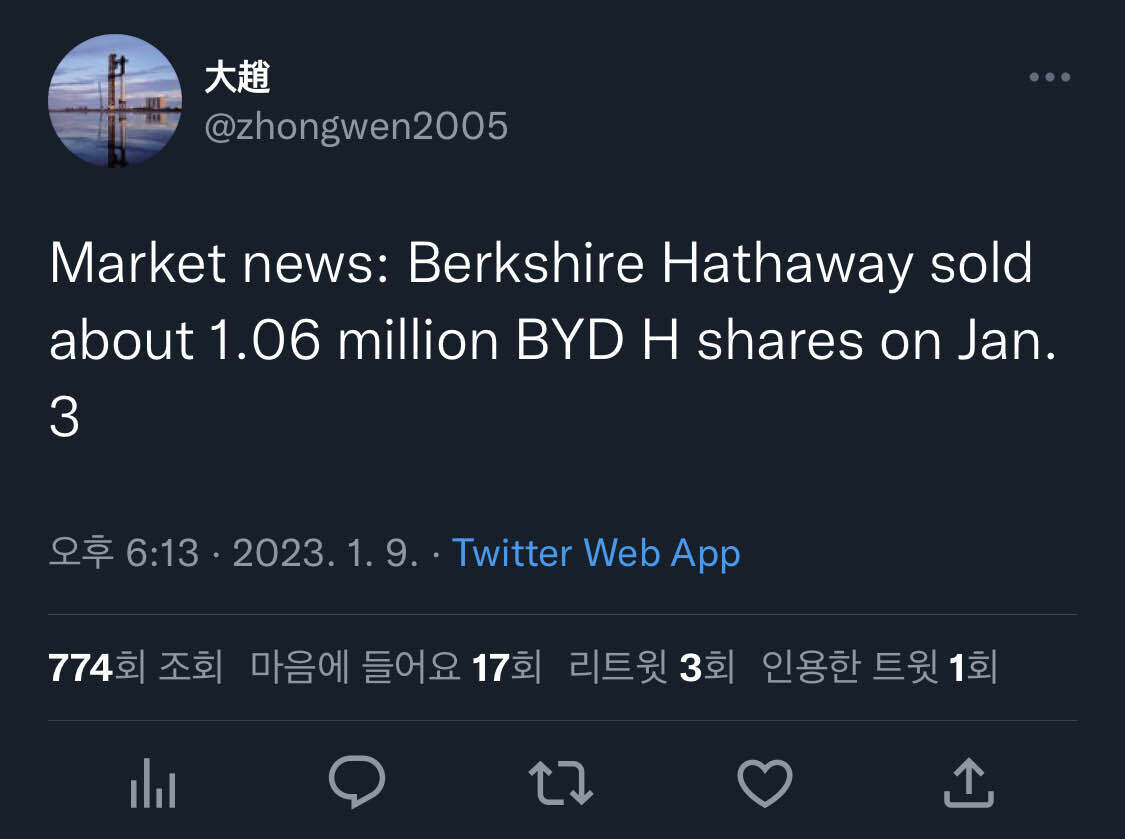1125x839 pixels.
Task: Click the number 17 in likes count
Action: [x=491, y=667]
